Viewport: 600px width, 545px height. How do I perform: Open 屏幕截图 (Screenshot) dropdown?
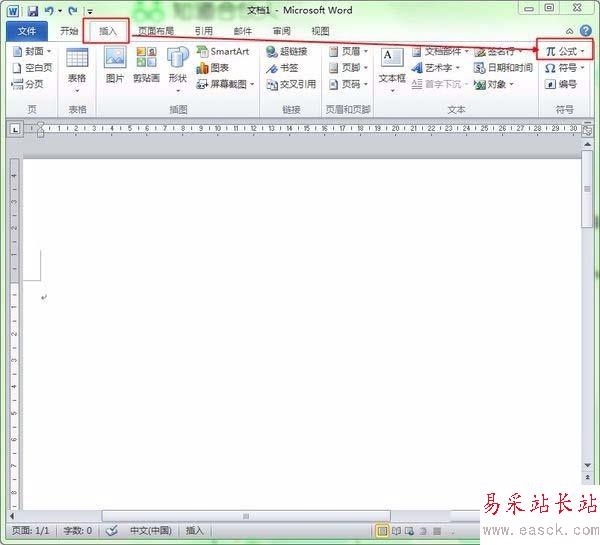click(x=225, y=84)
